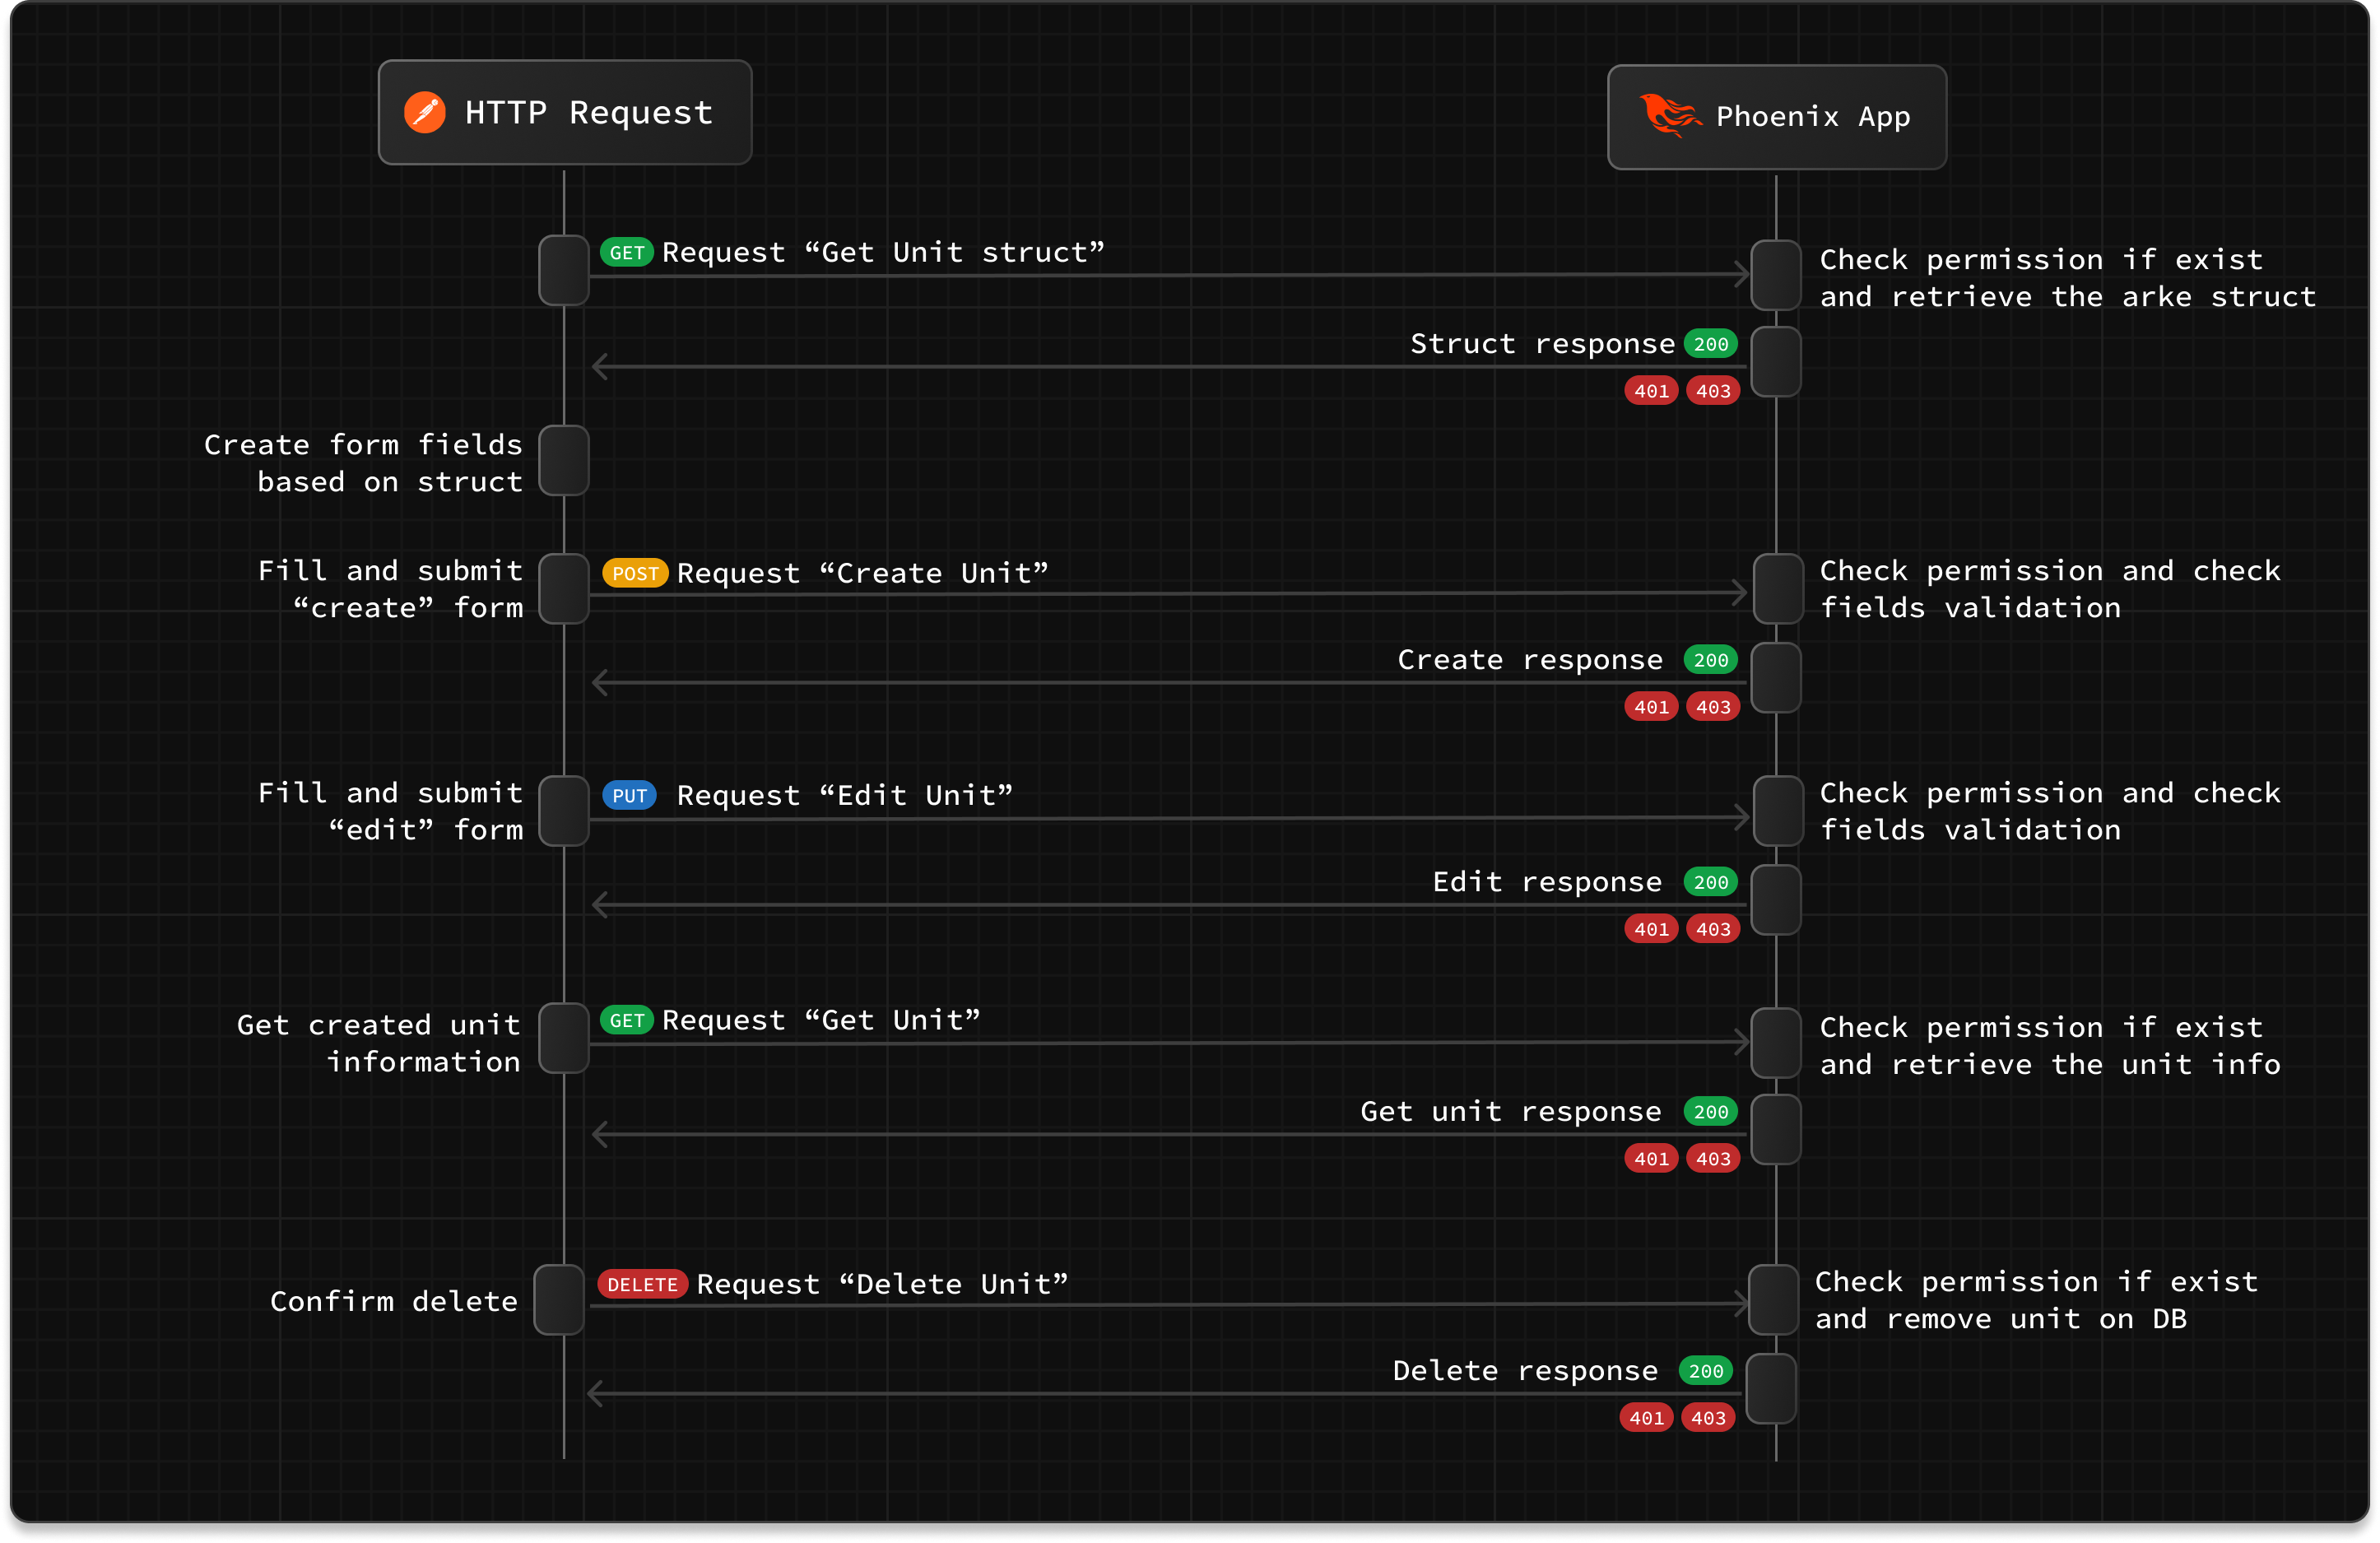Viewport: 2380px width, 1543px height.
Task: Click activation box beside "Confirm delete"
Action: coord(559,1300)
